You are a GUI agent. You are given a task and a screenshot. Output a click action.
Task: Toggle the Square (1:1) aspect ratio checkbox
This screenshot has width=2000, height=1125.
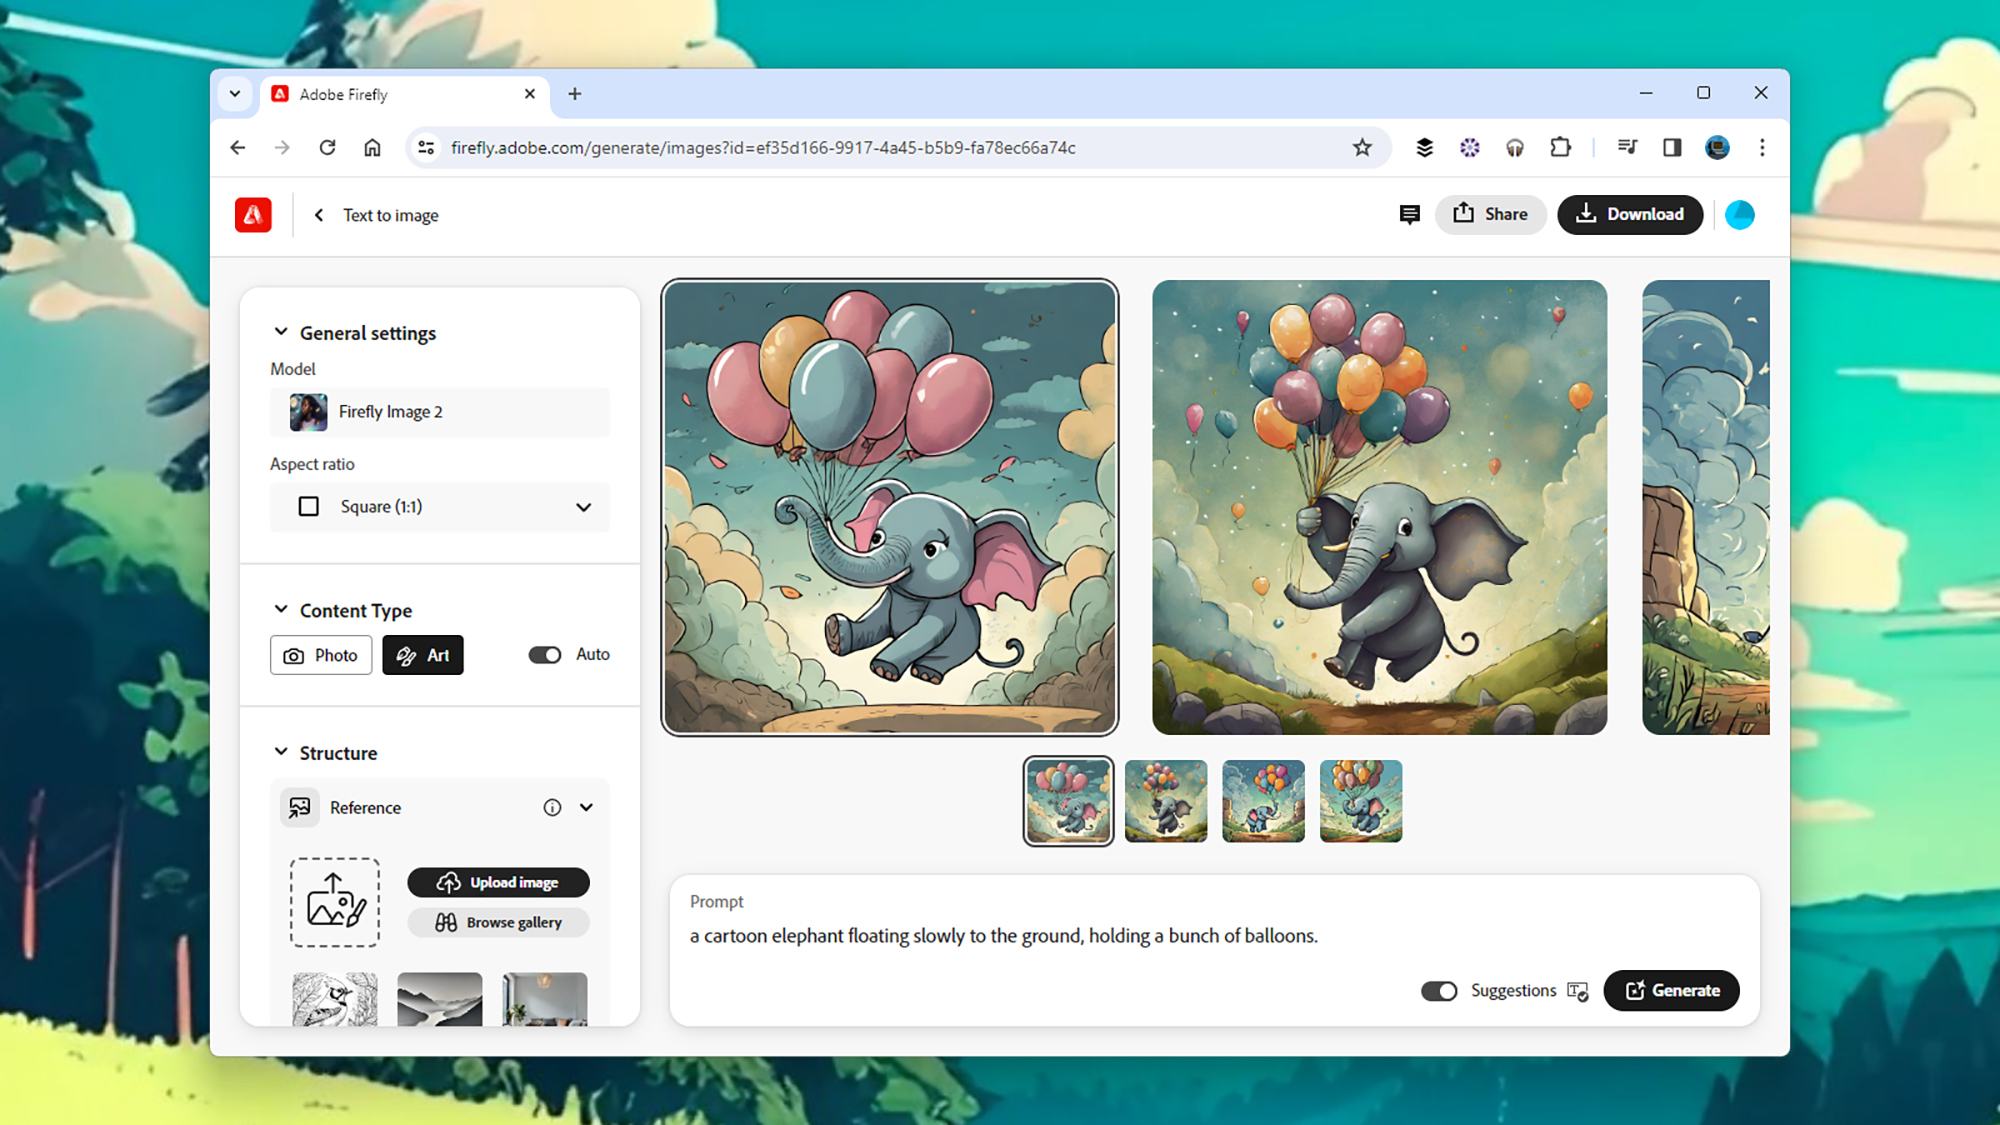[x=310, y=507]
